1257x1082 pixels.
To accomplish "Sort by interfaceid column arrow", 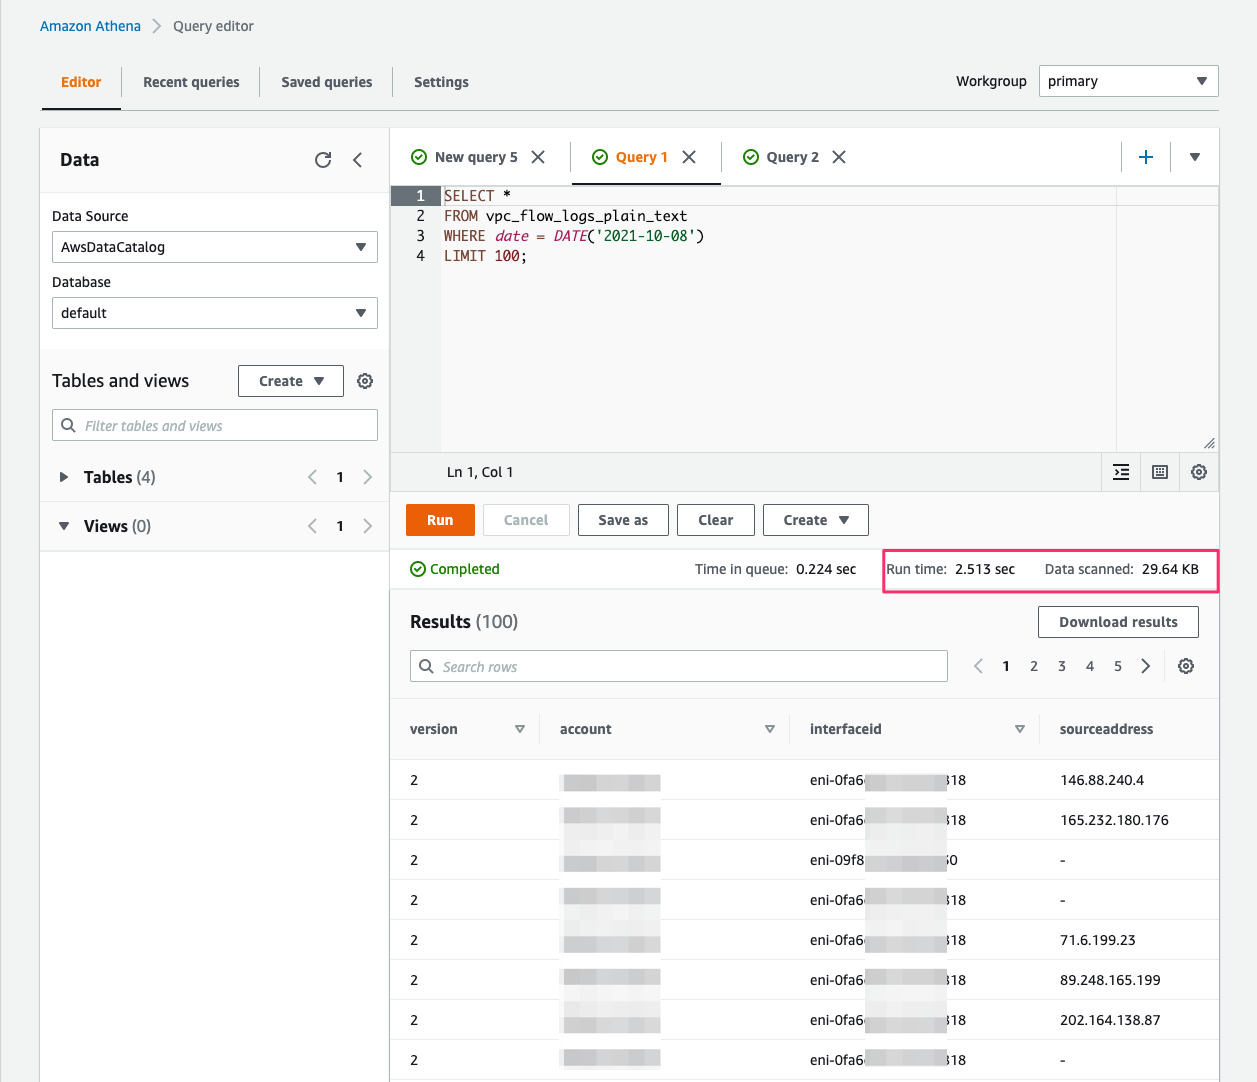I will click(x=1020, y=729).
